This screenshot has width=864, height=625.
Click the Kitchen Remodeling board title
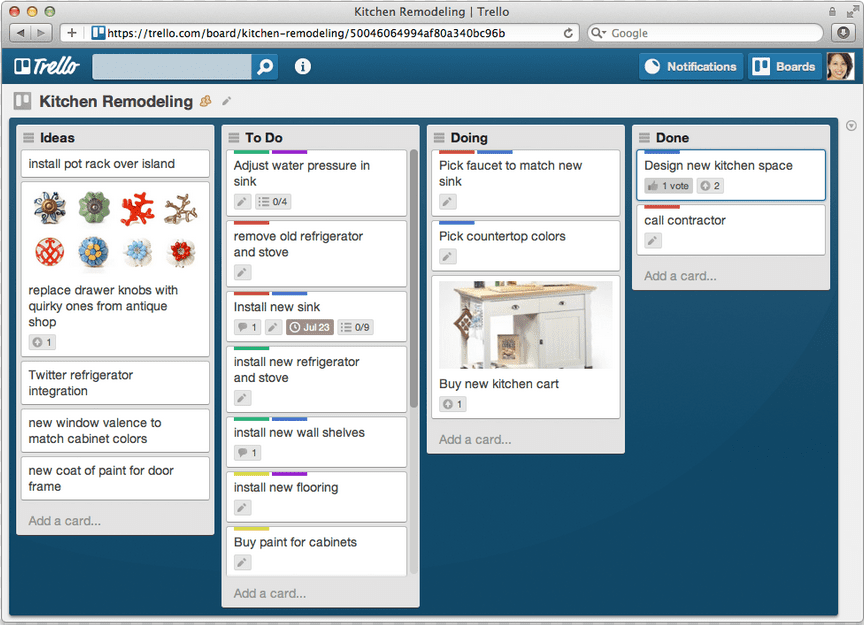(x=116, y=101)
